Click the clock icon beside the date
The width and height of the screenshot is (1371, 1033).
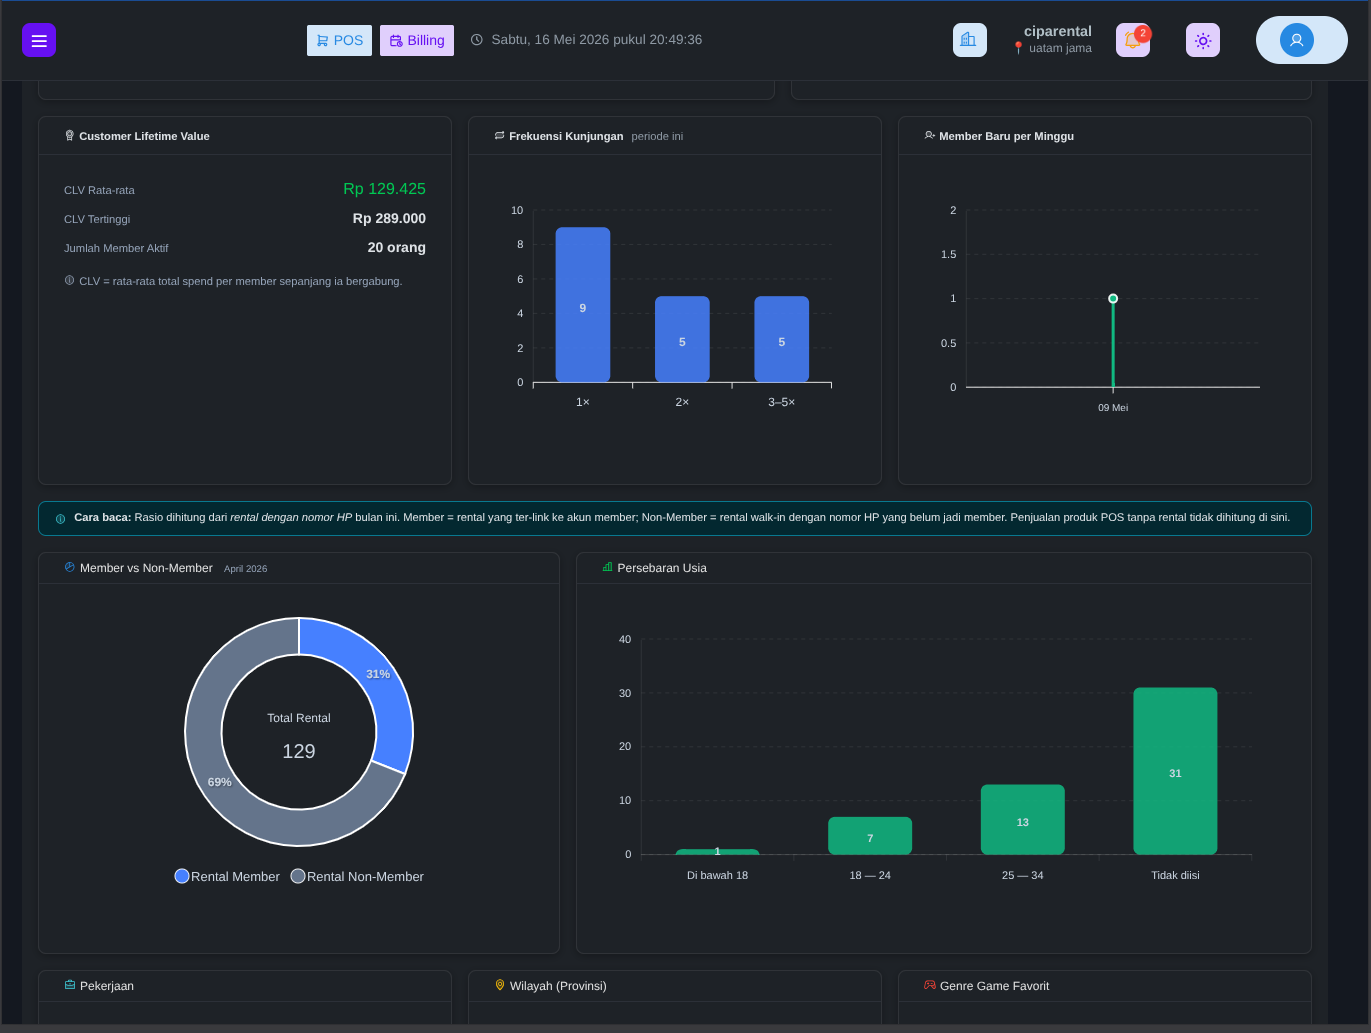(x=477, y=40)
